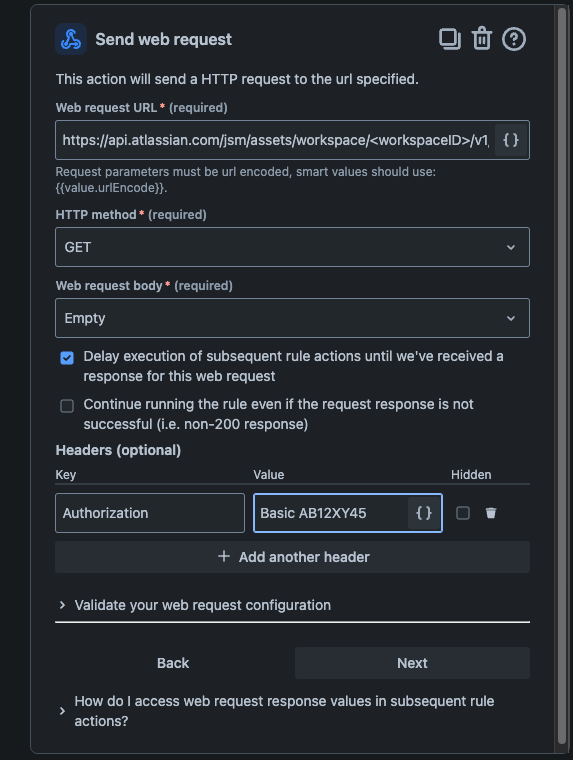Delete the action using the trash icon
This screenshot has width=573, height=760.
482,39
